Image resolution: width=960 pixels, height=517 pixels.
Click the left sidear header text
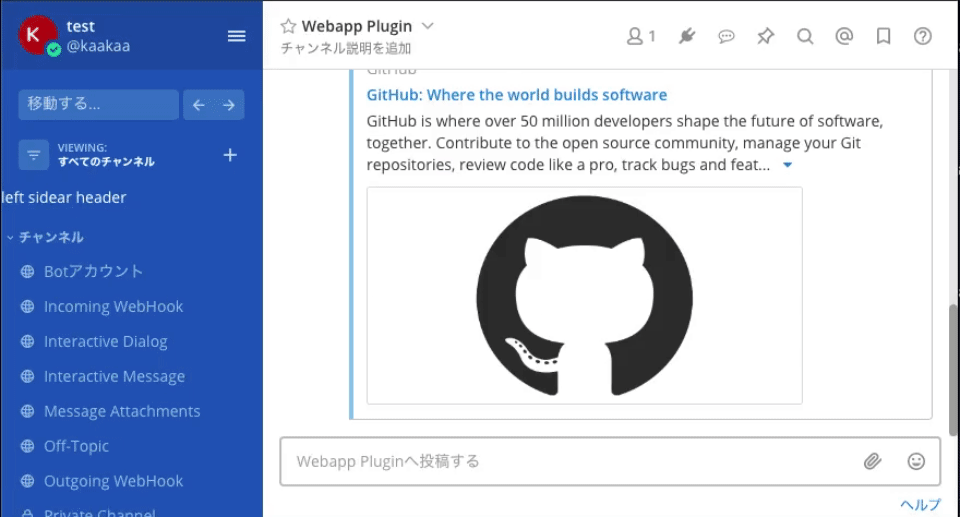point(64,197)
